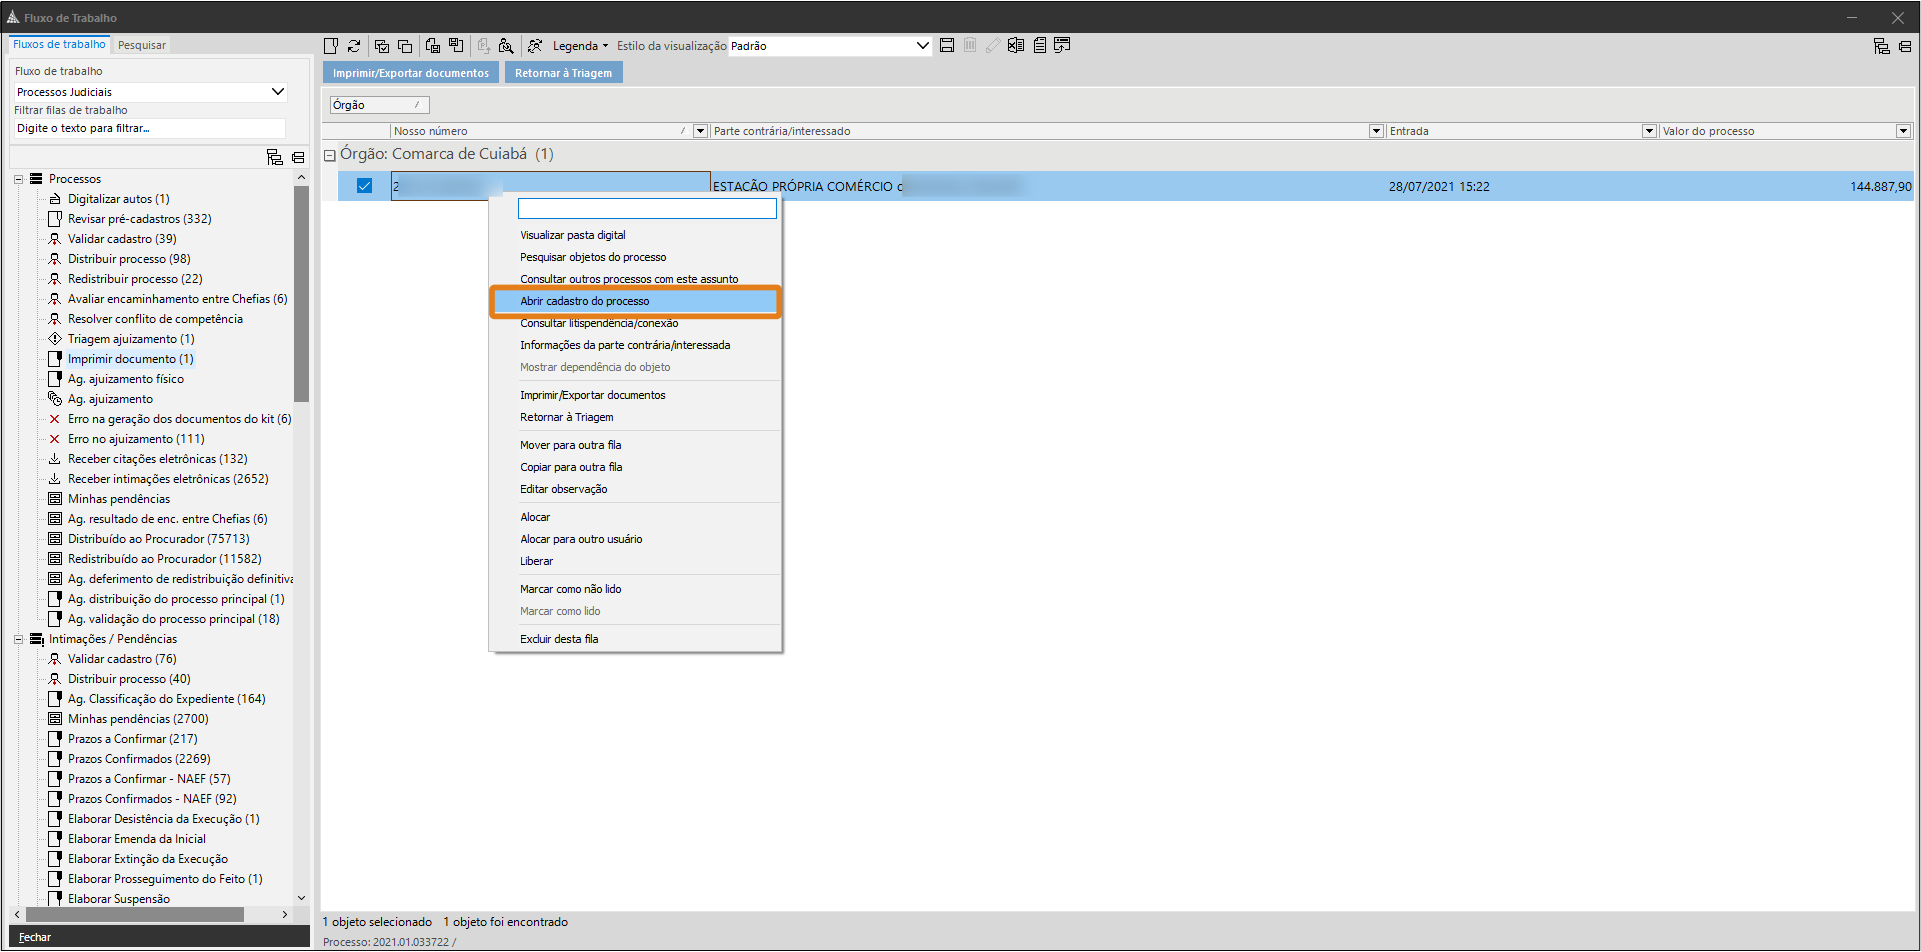Click the Fluxo de Trabalho title bar icon

13,17
